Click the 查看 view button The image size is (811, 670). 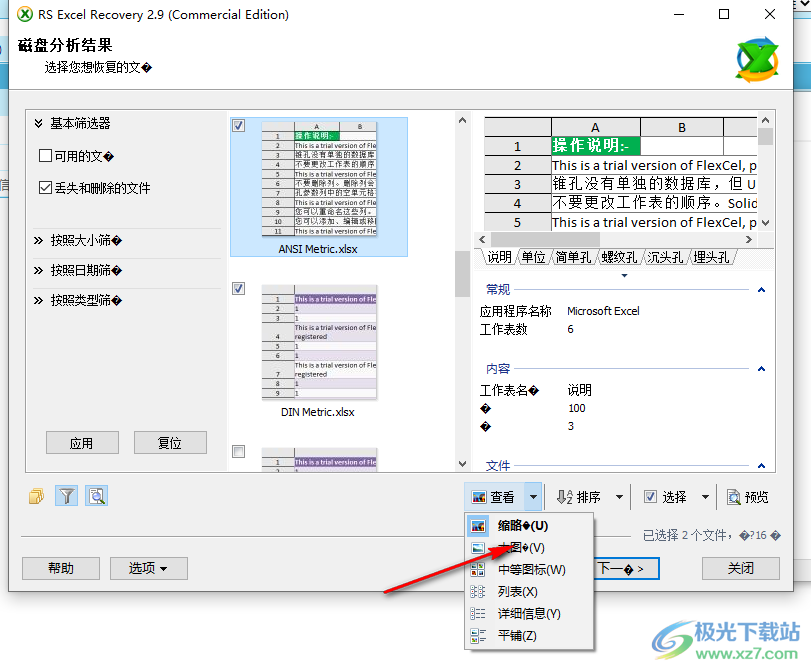[494, 497]
